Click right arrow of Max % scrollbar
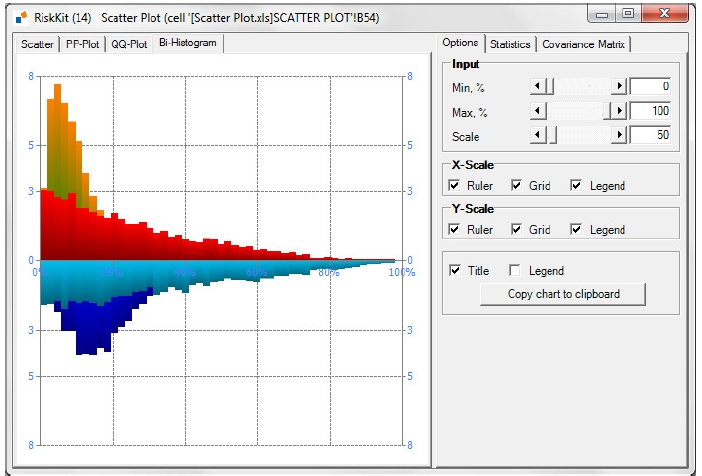The image size is (702, 476). (x=620, y=111)
